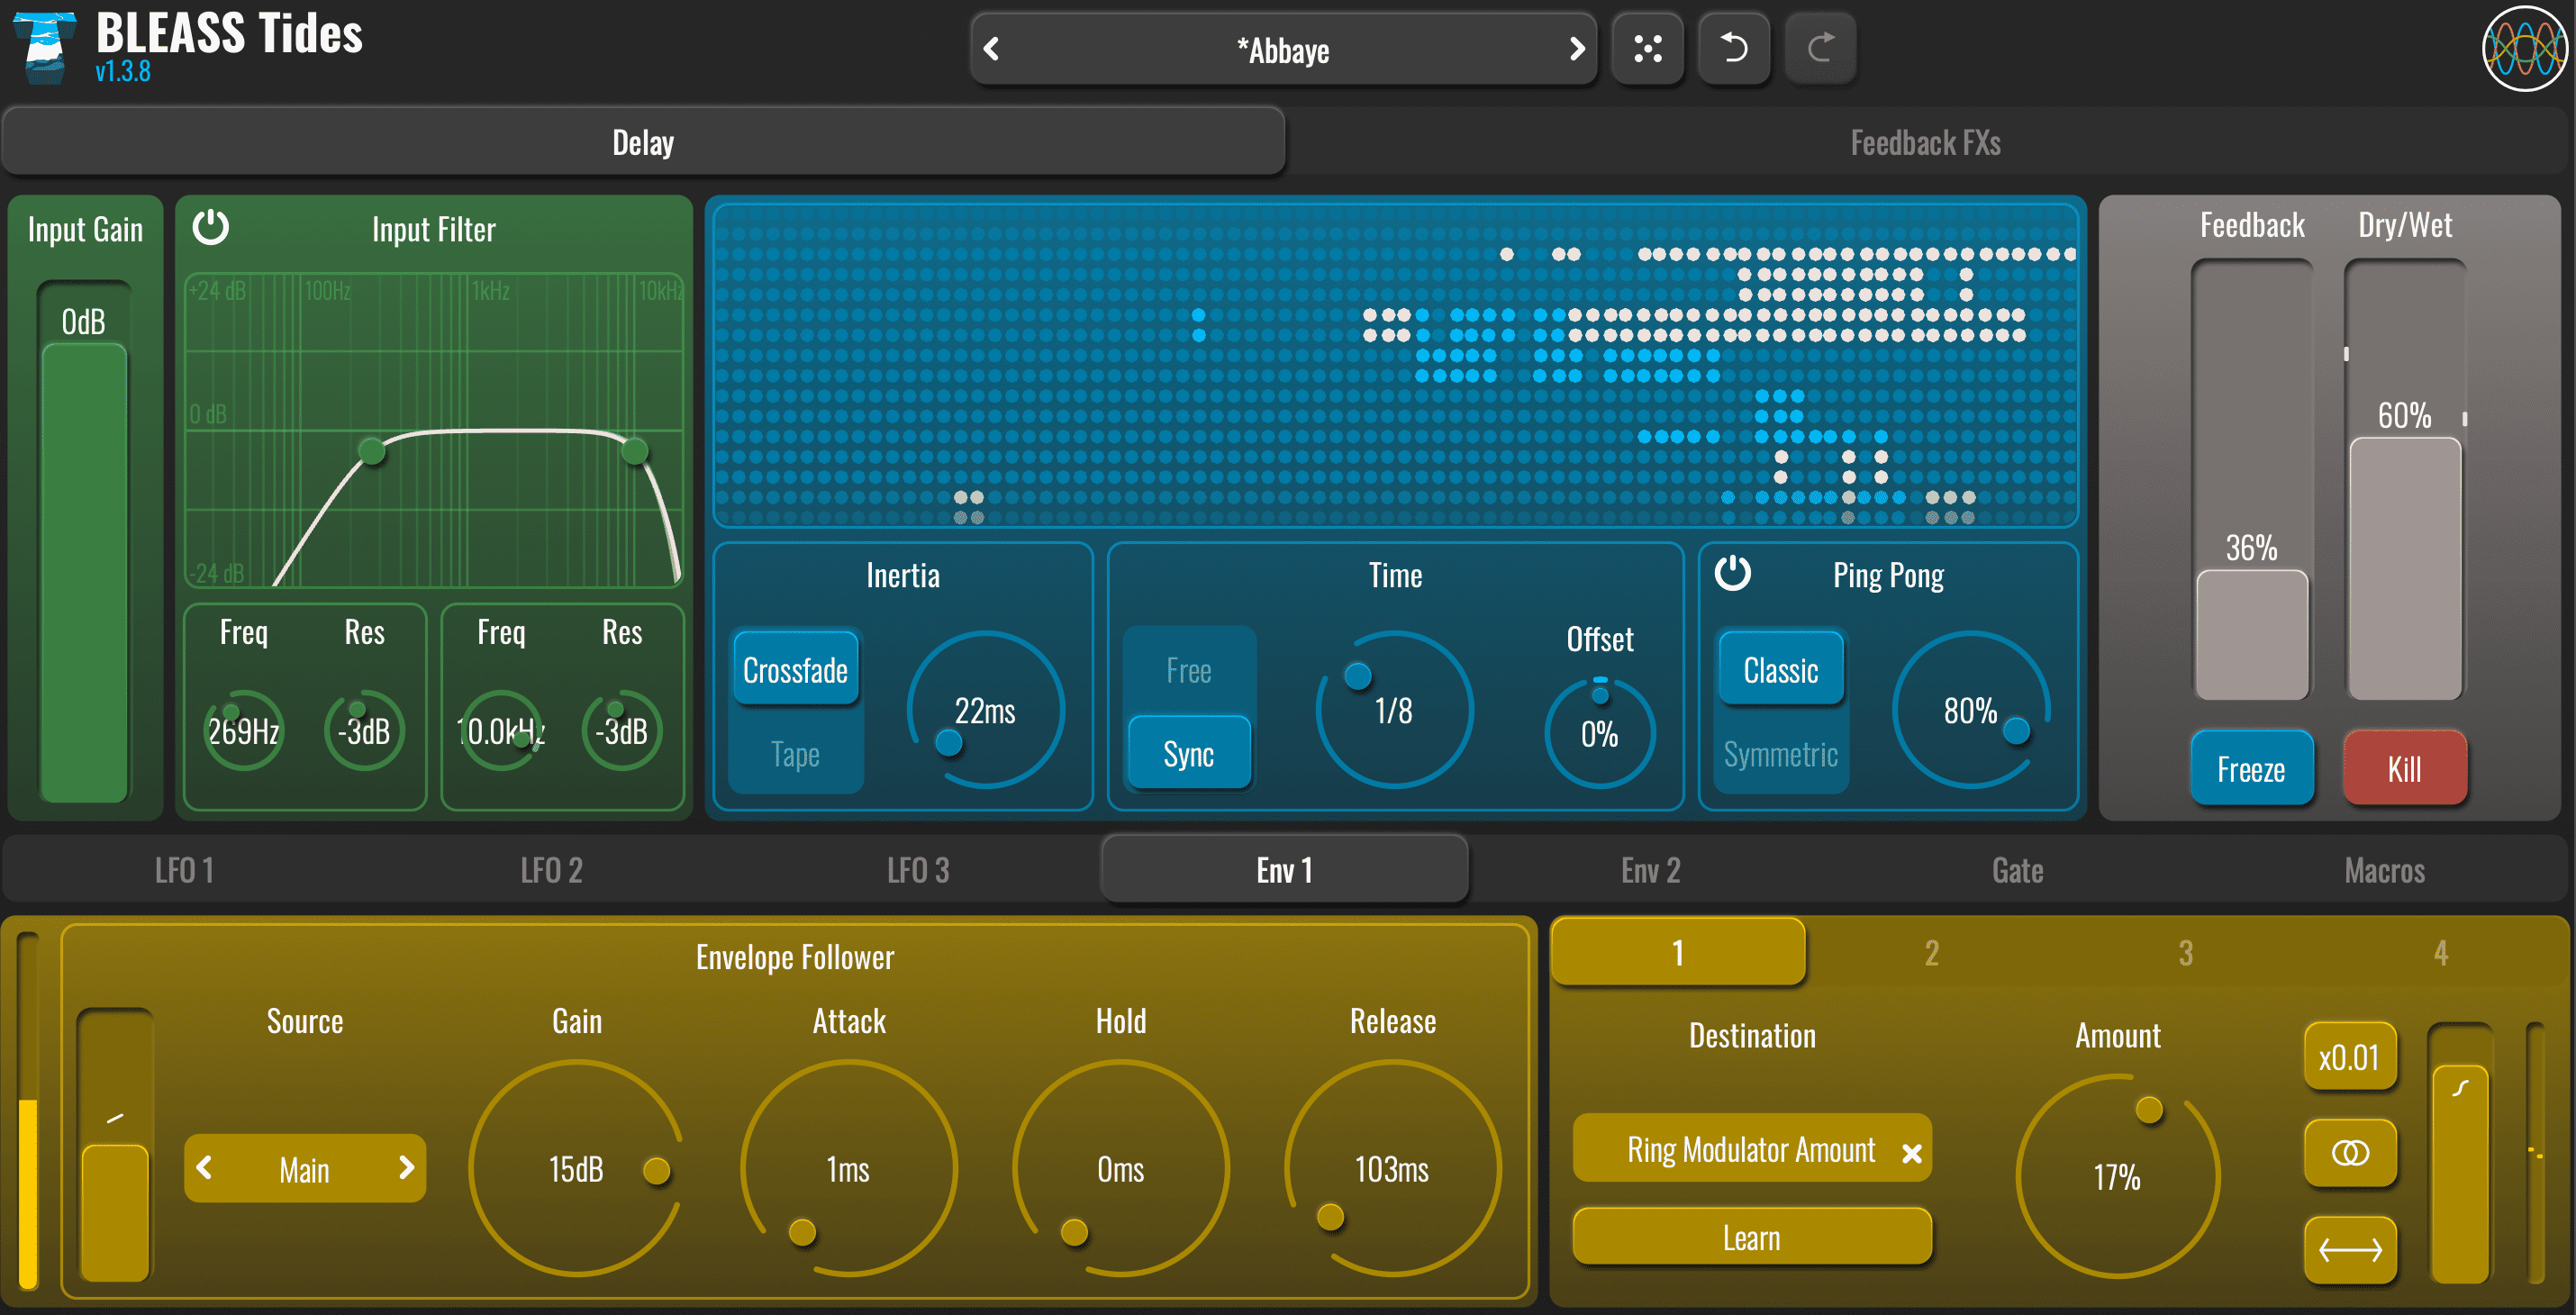Select modulation slot 3

(2186, 952)
